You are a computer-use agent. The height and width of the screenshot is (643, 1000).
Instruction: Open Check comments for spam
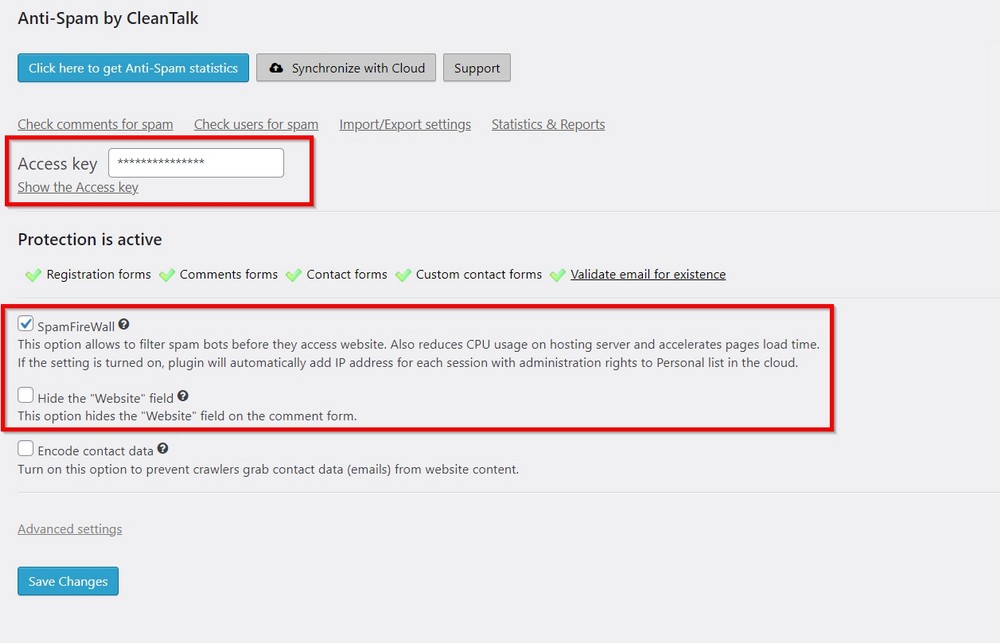tap(95, 124)
